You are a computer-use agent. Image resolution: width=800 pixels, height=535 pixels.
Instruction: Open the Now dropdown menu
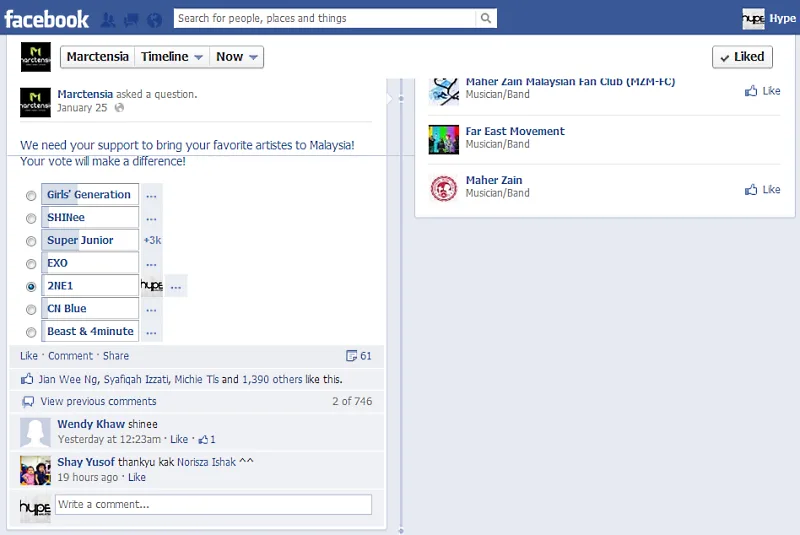tap(238, 57)
